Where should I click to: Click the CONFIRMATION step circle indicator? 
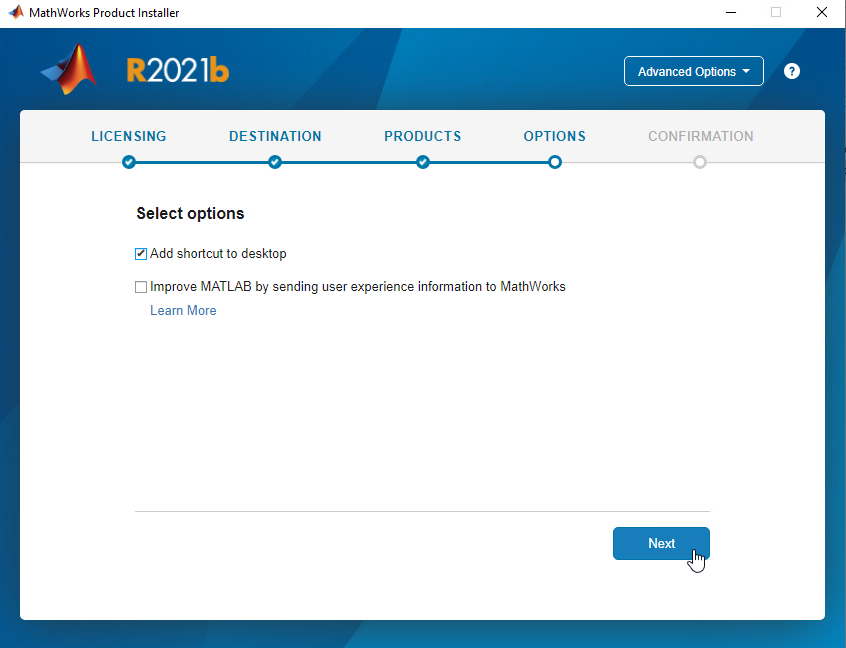[700, 161]
